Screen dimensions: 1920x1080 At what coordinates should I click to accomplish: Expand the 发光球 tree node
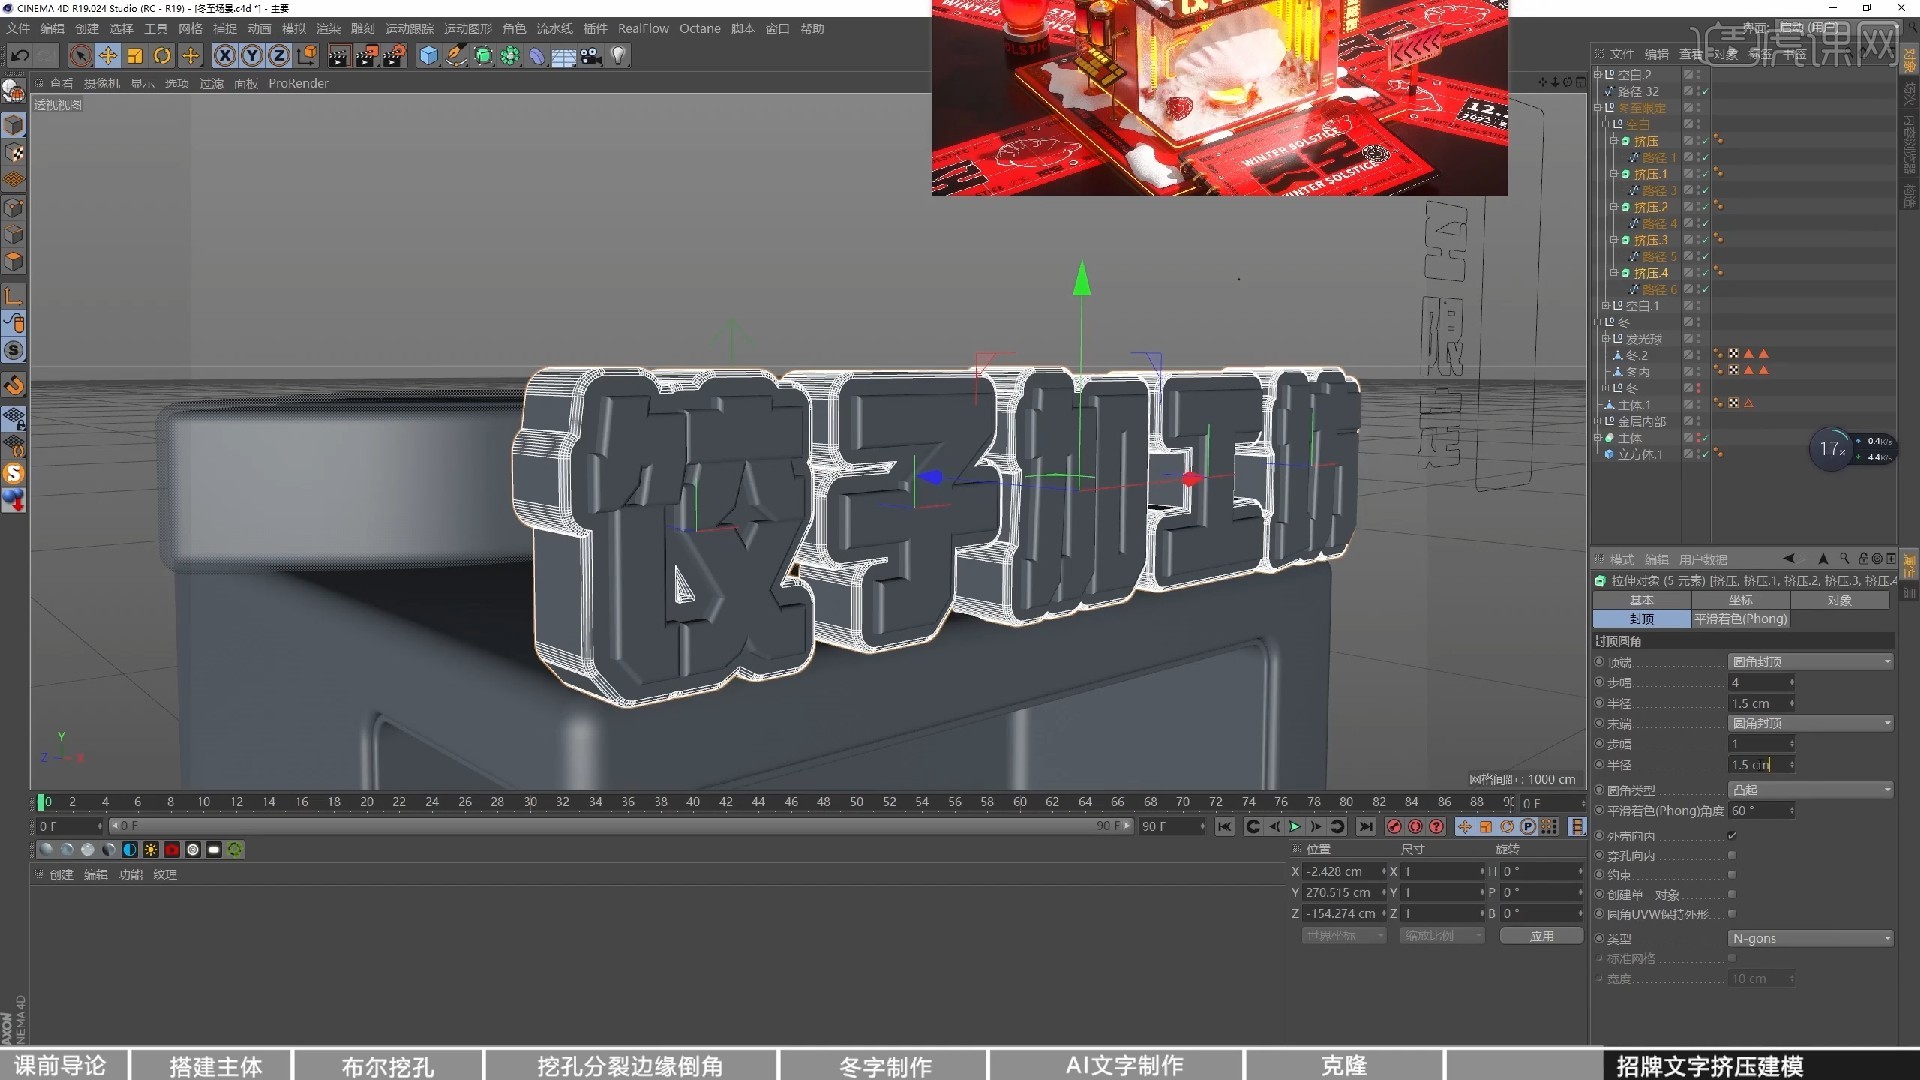coord(1606,339)
